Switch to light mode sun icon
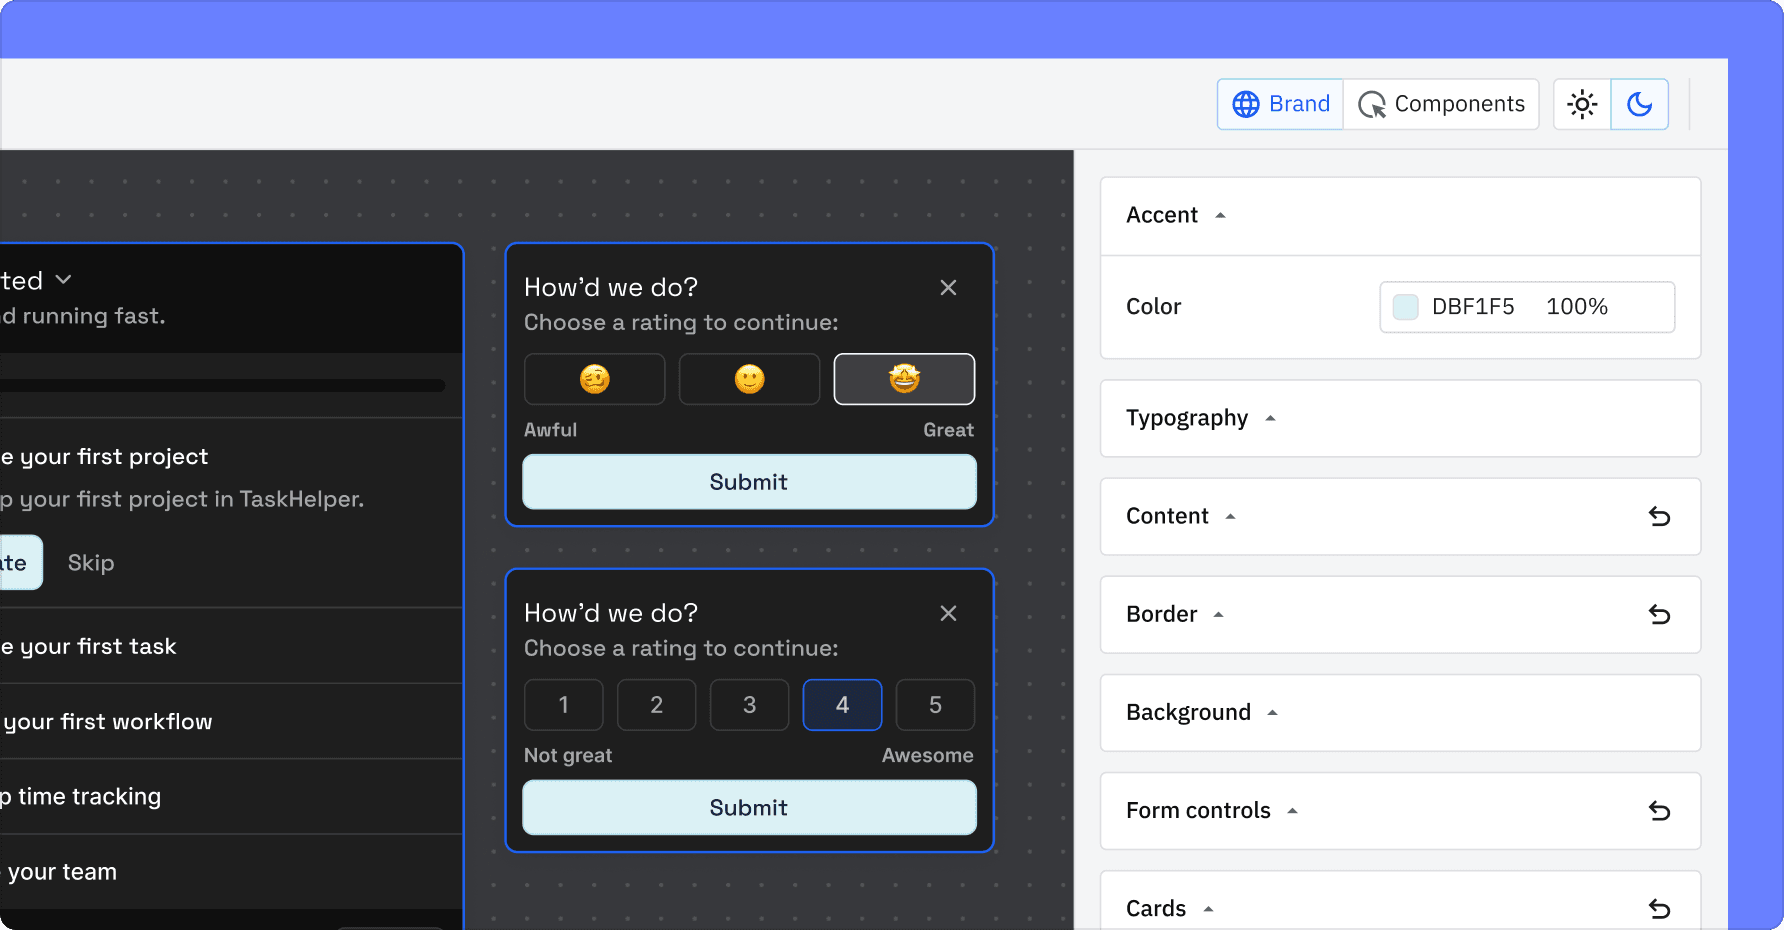Viewport: 1784px width, 930px height. click(1582, 104)
